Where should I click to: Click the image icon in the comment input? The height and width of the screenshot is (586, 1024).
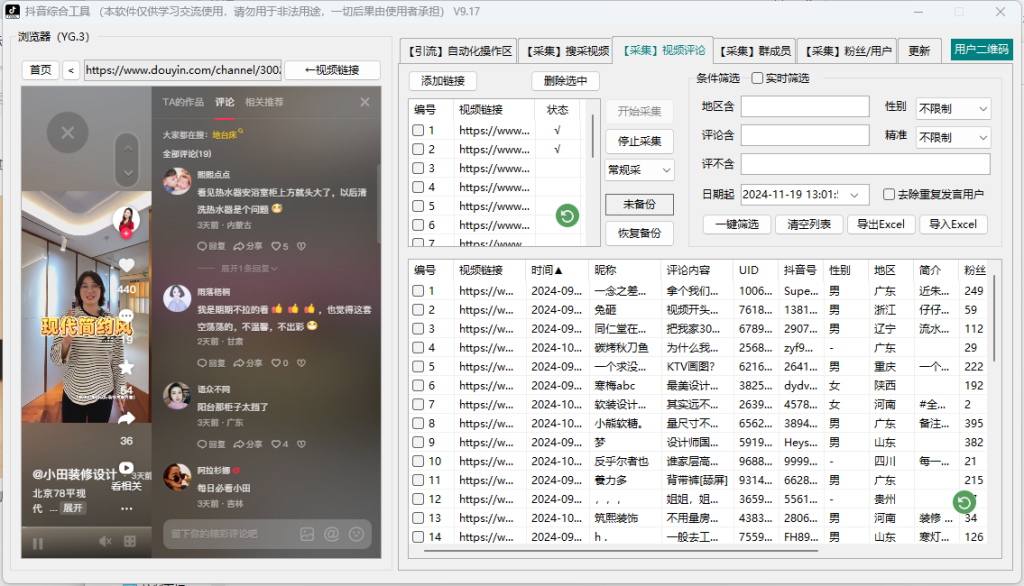click(x=308, y=535)
